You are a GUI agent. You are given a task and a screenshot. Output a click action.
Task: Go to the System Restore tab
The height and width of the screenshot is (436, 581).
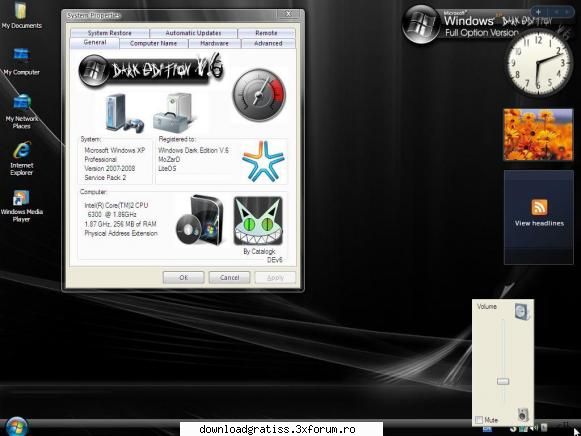point(110,33)
